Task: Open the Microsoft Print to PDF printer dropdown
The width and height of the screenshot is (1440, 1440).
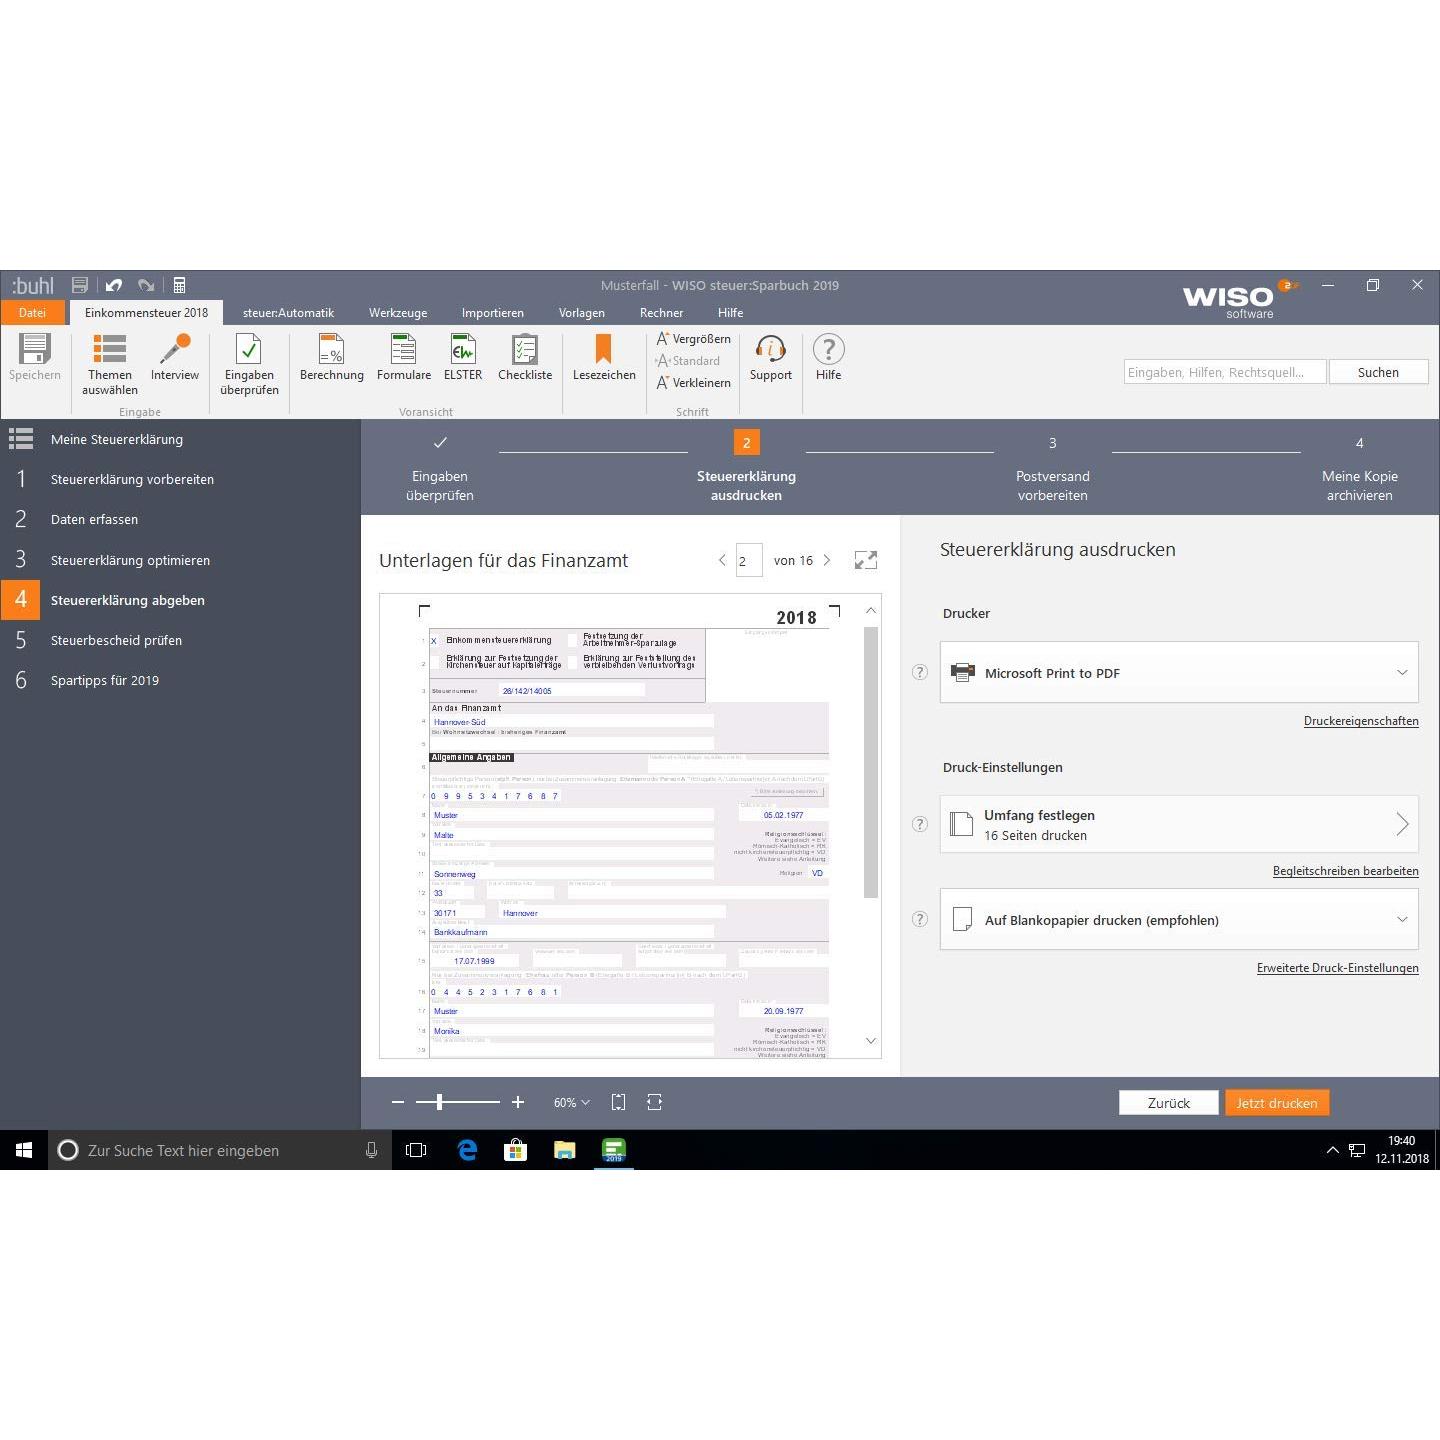Action: click(x=1179, y=672)
